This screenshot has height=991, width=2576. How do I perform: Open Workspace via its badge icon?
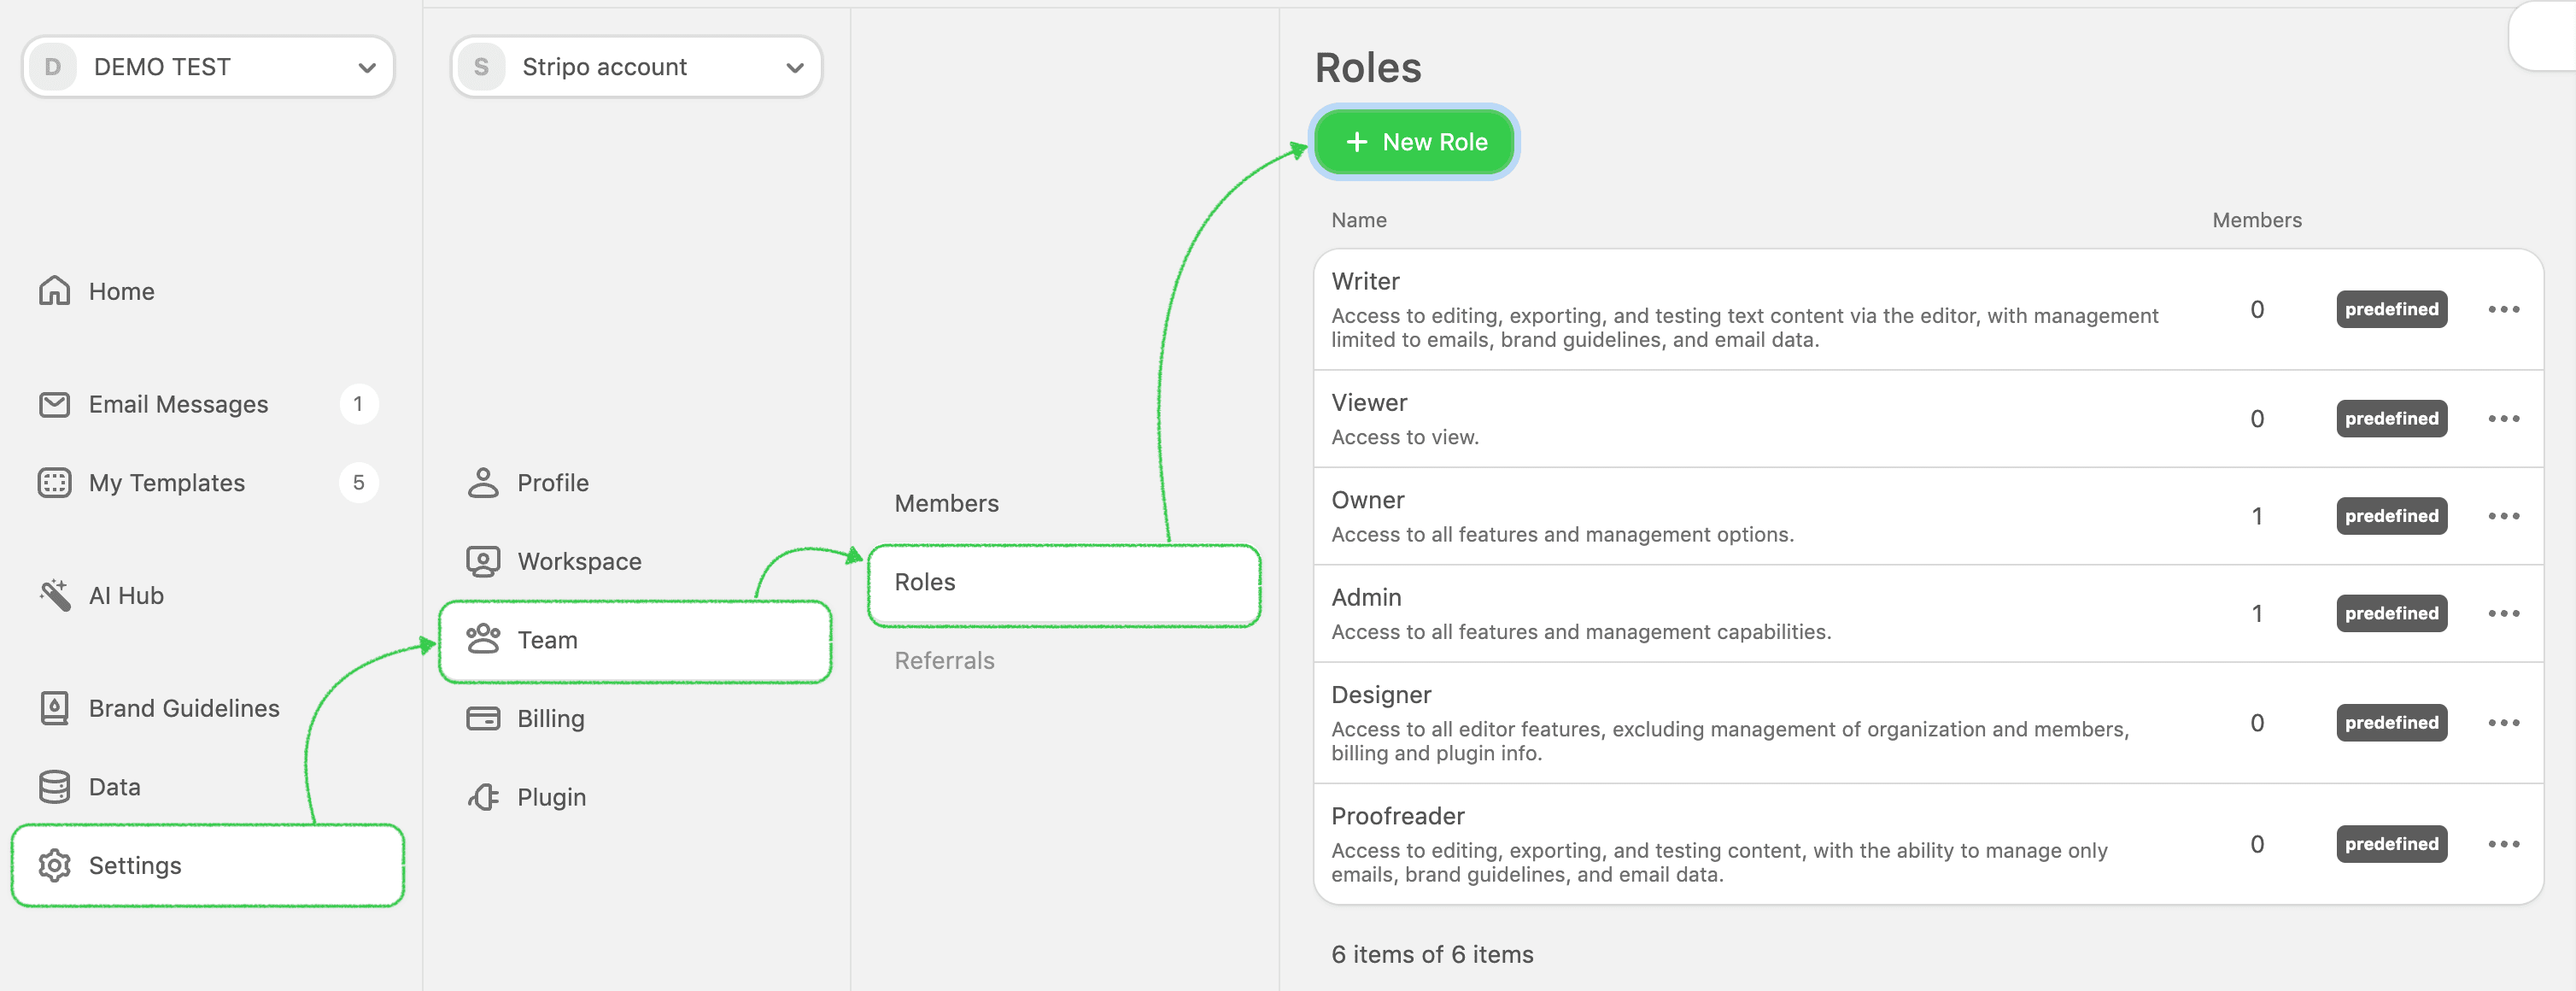click(484, 560)
